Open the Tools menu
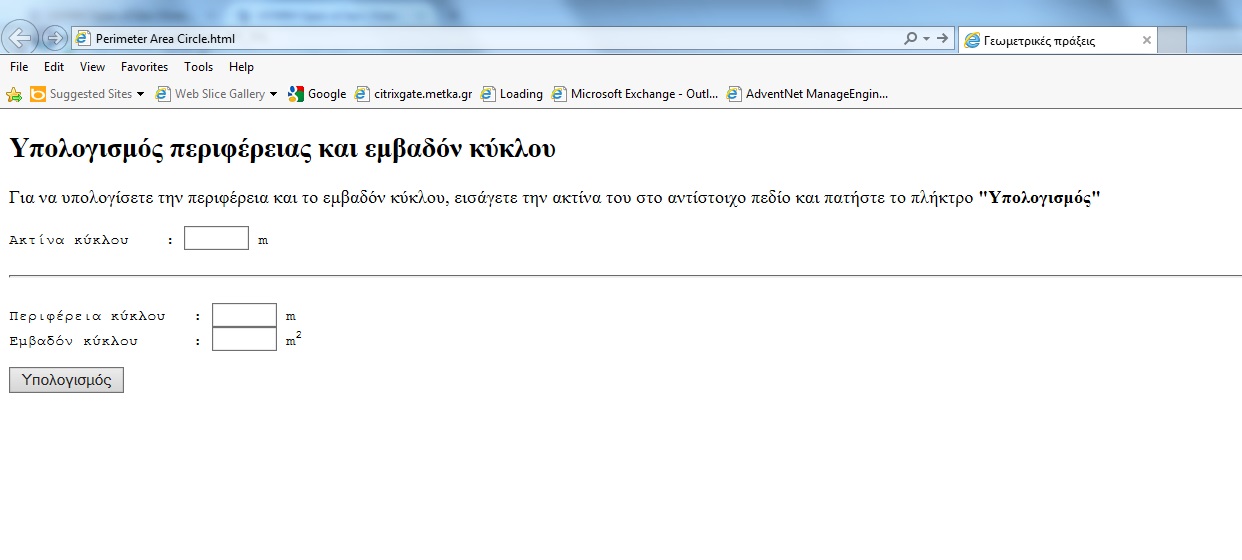Screen dimensions: 1242x560 [x=198, y=67]
